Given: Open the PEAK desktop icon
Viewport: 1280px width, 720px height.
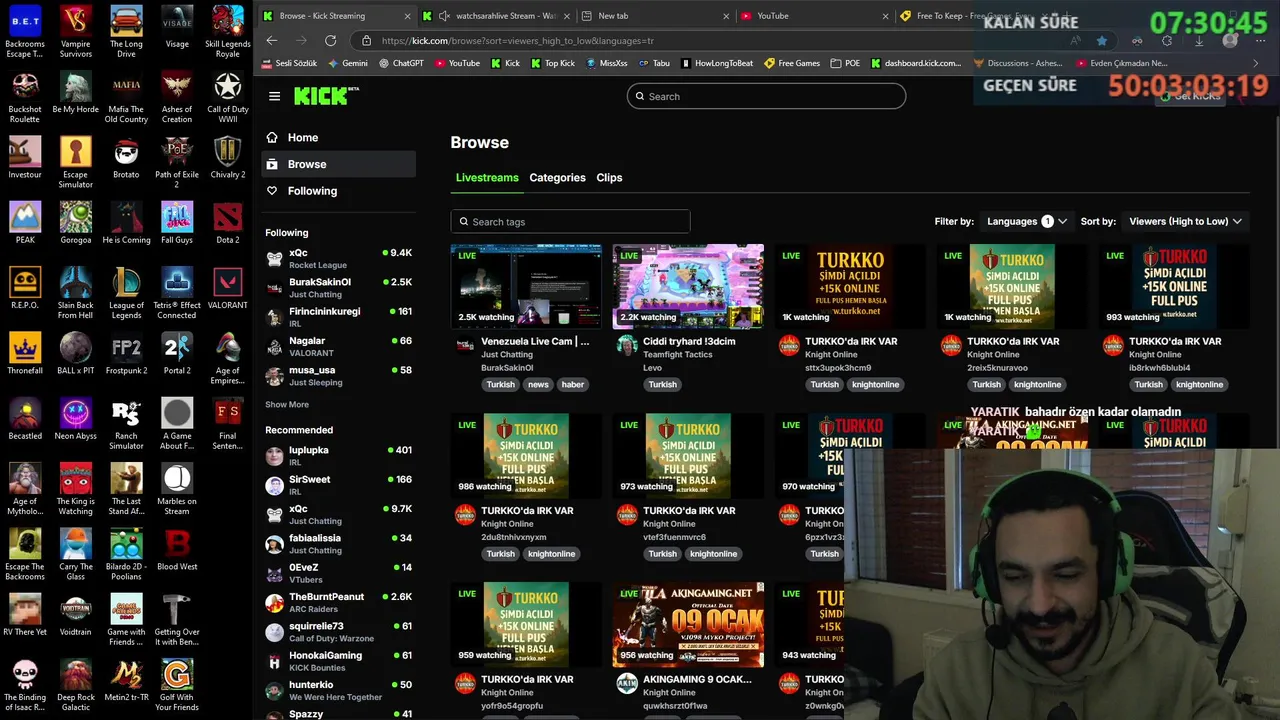Looking at the screenshot, I should [25, 223].
